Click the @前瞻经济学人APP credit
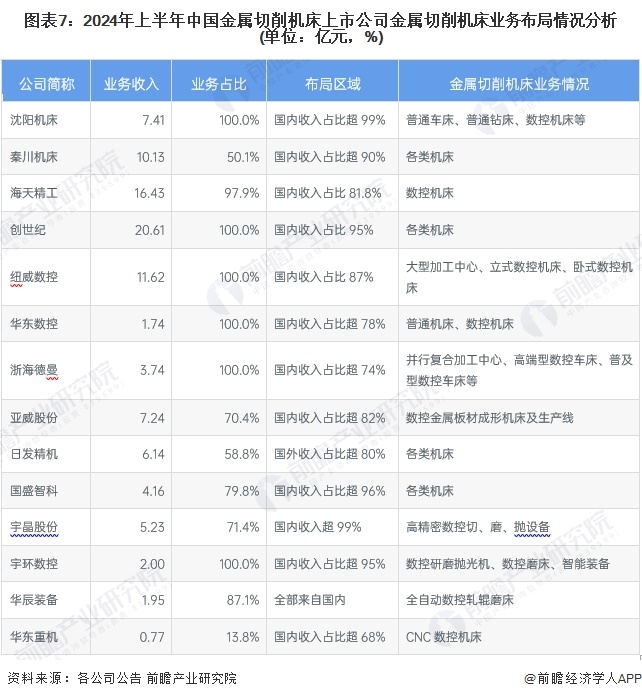642x699 pixels. tap(583, 678)
